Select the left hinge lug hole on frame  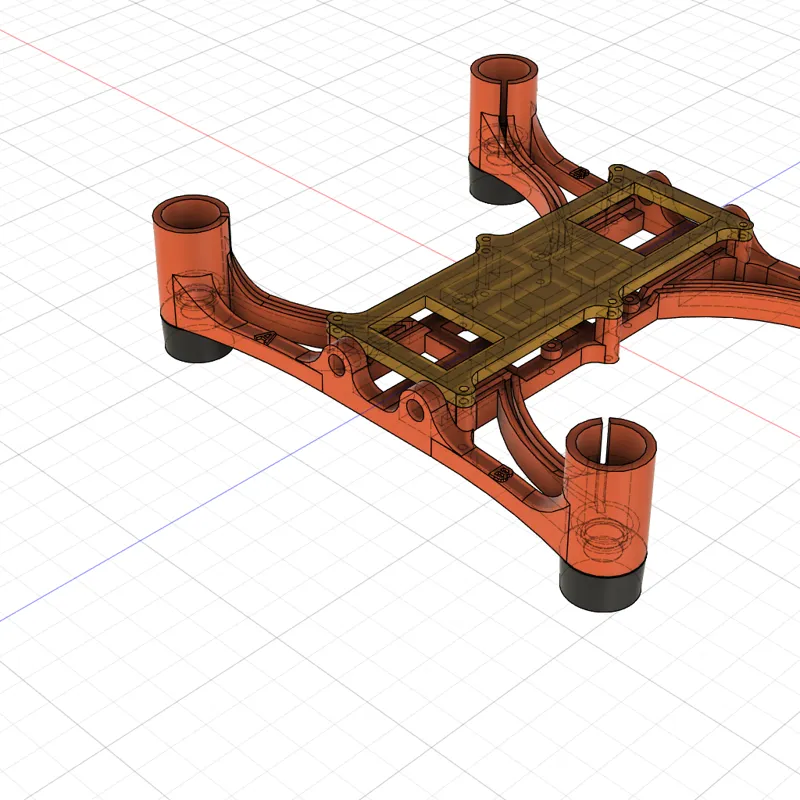(337, 363)
